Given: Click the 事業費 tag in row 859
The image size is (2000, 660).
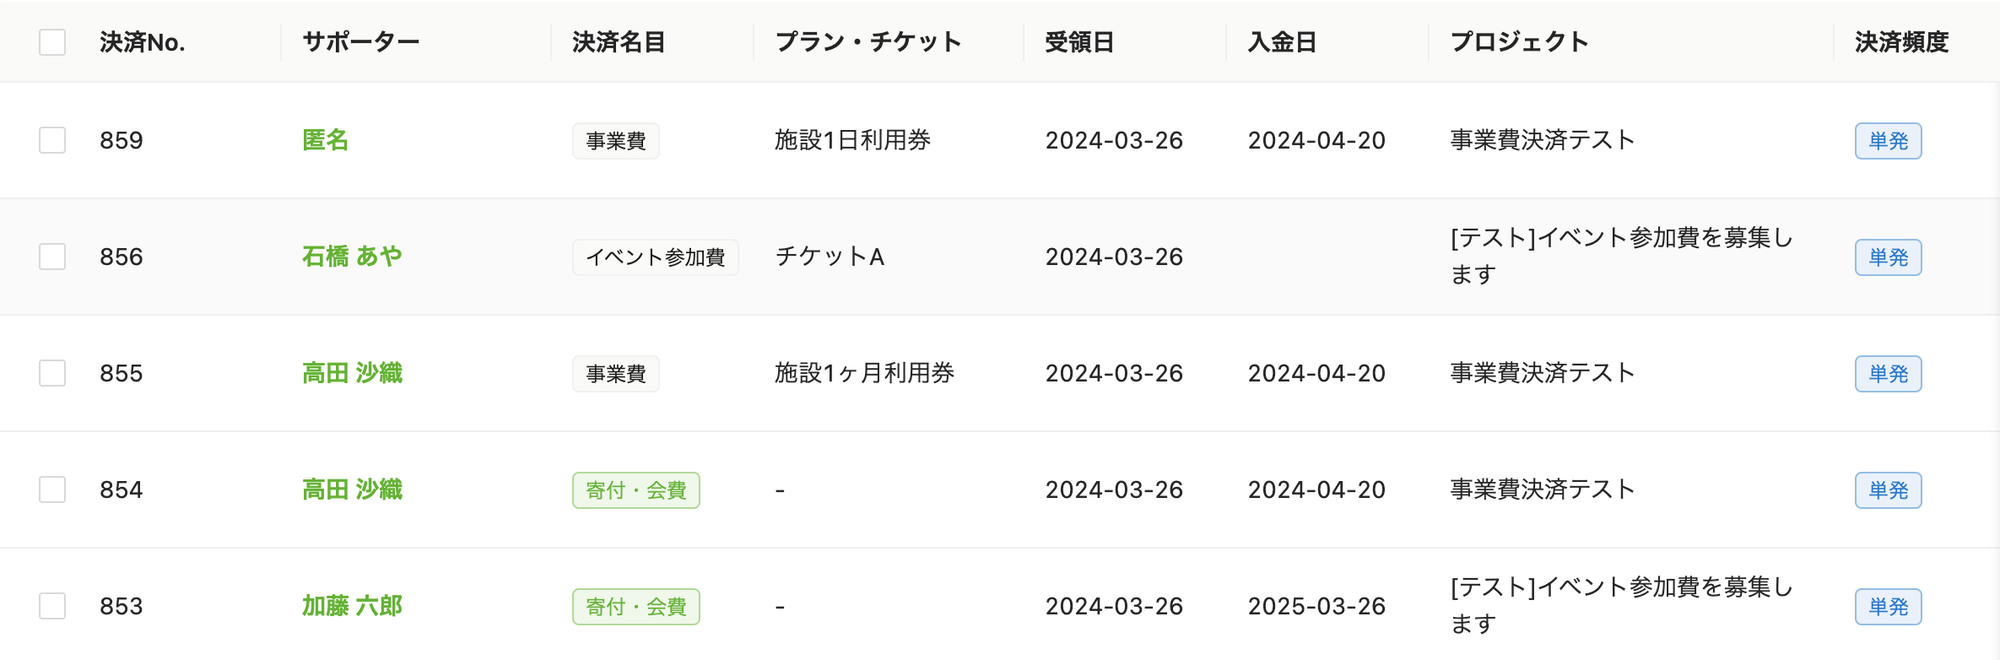Looking at the screenshot, I should tap(616, 141).
